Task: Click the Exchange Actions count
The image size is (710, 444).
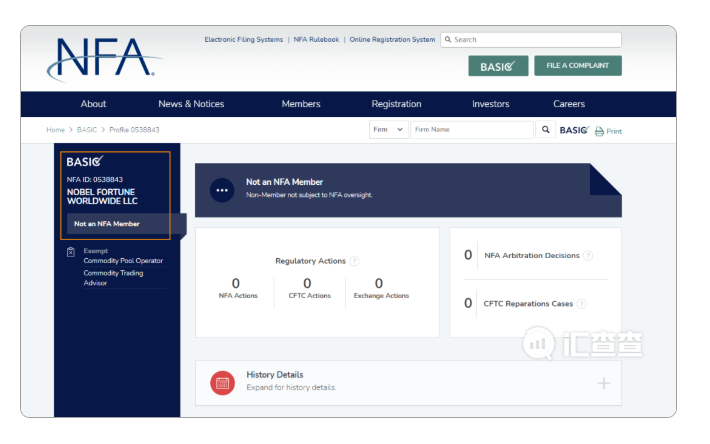Action: pyautogui.click(x=379, y=283)
